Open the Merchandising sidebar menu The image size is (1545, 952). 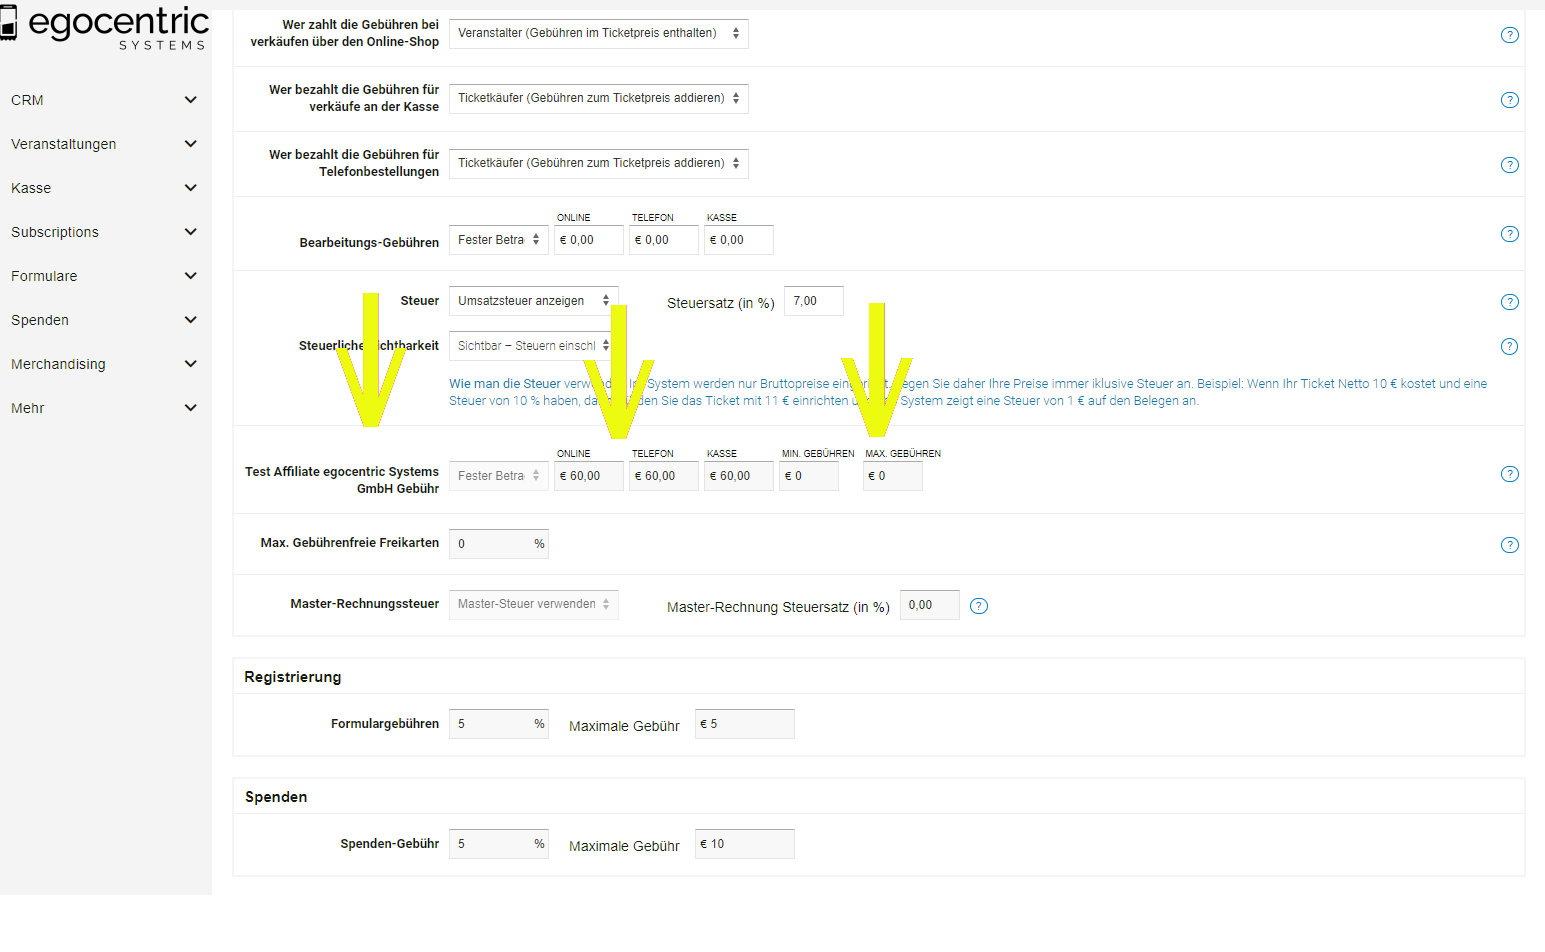191,364
